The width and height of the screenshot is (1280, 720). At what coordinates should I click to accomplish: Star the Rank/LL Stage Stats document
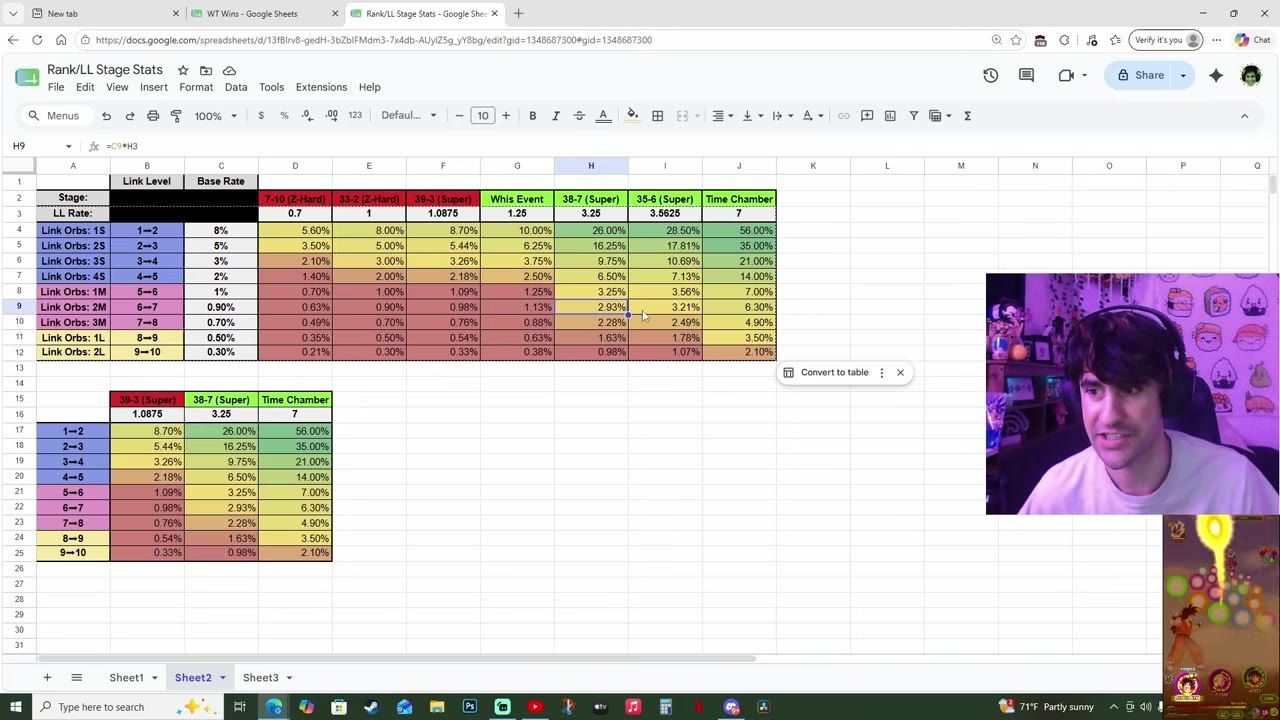coord(183,71)
